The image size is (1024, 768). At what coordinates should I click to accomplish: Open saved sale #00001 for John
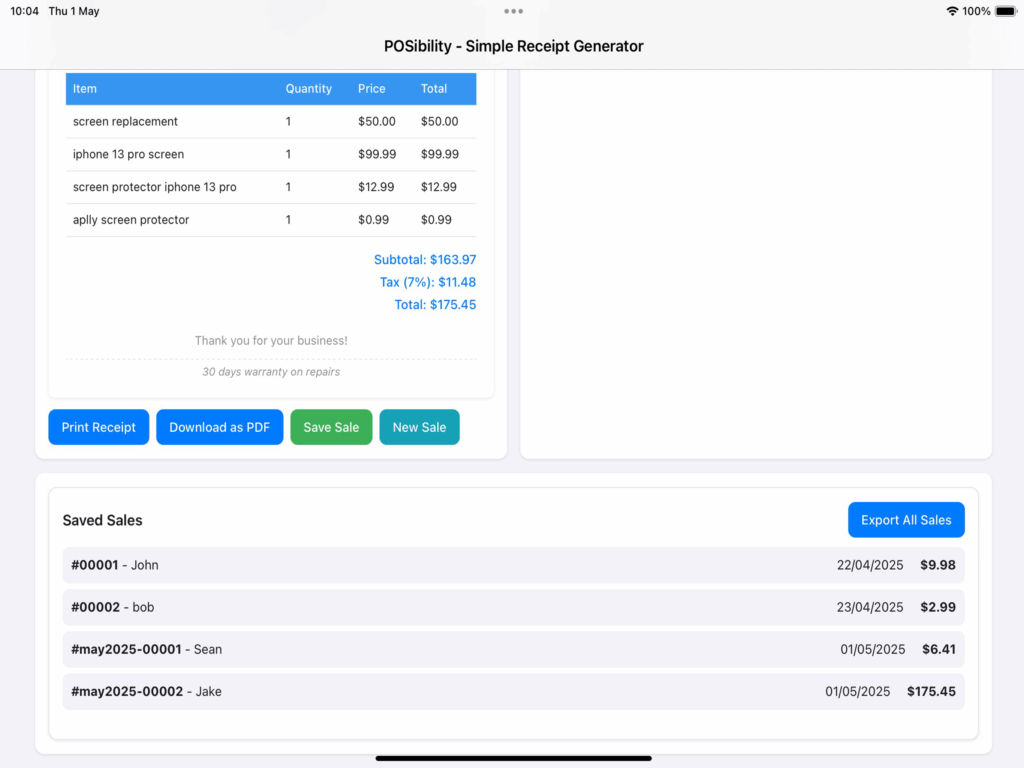click(x=513, y=565)
